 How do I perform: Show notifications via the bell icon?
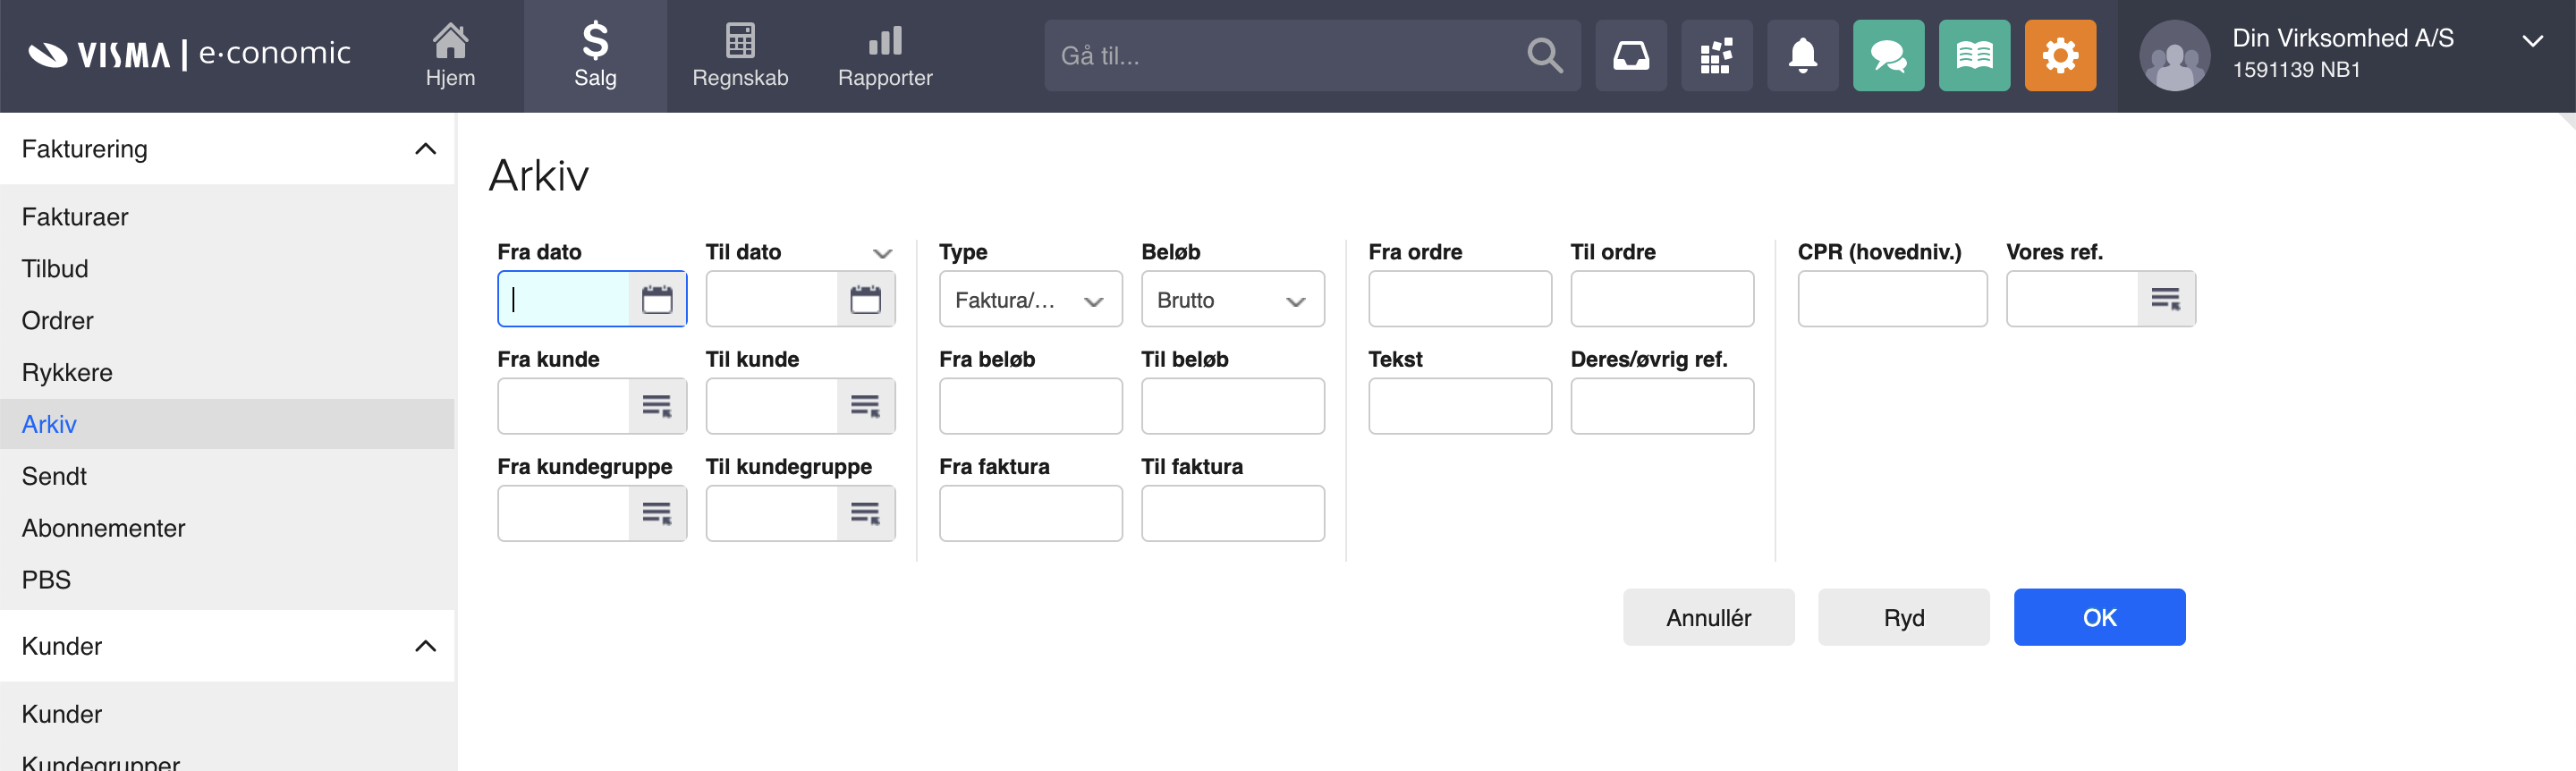(x=1802, y=56)
